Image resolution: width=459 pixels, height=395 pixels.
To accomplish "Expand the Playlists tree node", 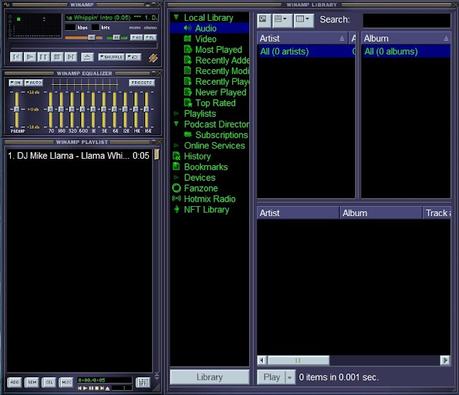I will coord(176,114).
